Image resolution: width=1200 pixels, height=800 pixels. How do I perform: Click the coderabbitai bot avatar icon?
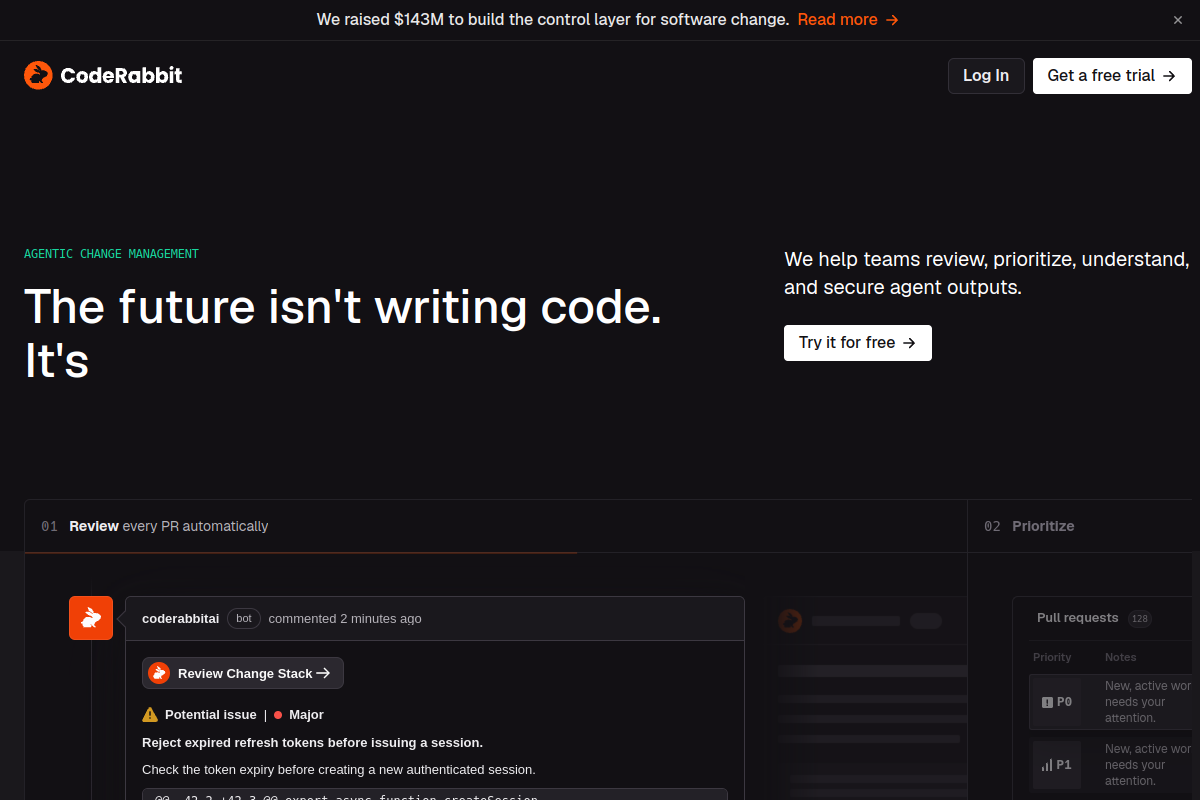(x=91, y=618)
